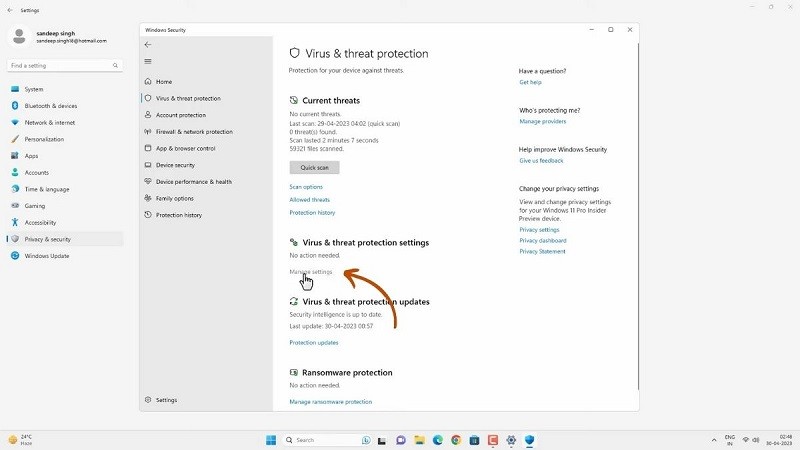
Task: Open Protection history link under Current threats
Action: tap(312, 213)
